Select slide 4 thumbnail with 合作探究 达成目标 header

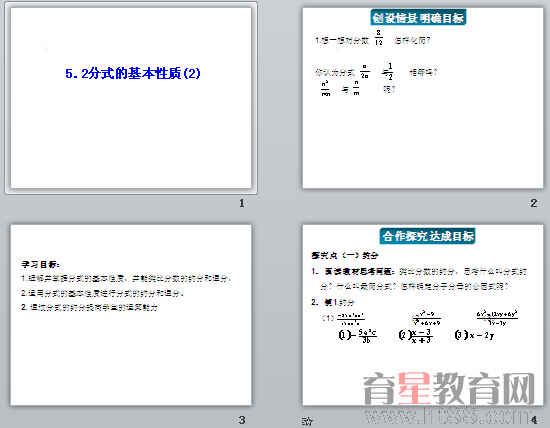tap(423, 315)
